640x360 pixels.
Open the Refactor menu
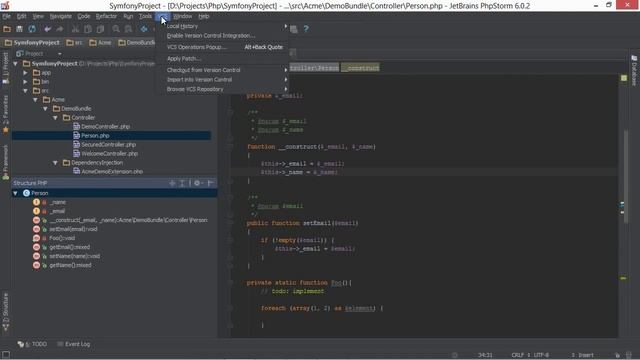tap(106, 16)
